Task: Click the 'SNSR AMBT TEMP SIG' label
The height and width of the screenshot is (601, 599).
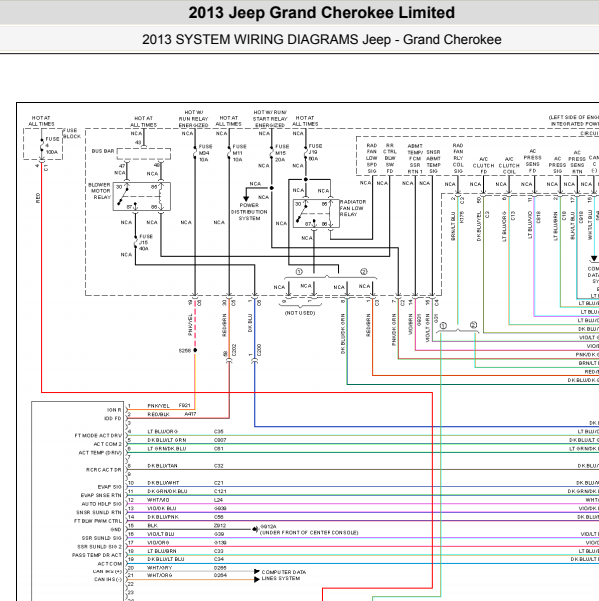Action: [x=433, y=162]
